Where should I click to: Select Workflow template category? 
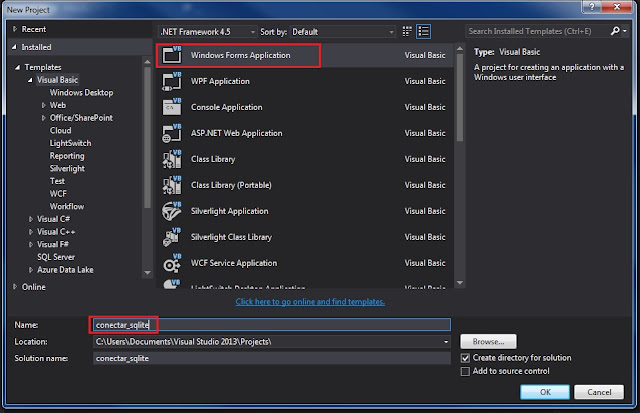coord(67,206)
